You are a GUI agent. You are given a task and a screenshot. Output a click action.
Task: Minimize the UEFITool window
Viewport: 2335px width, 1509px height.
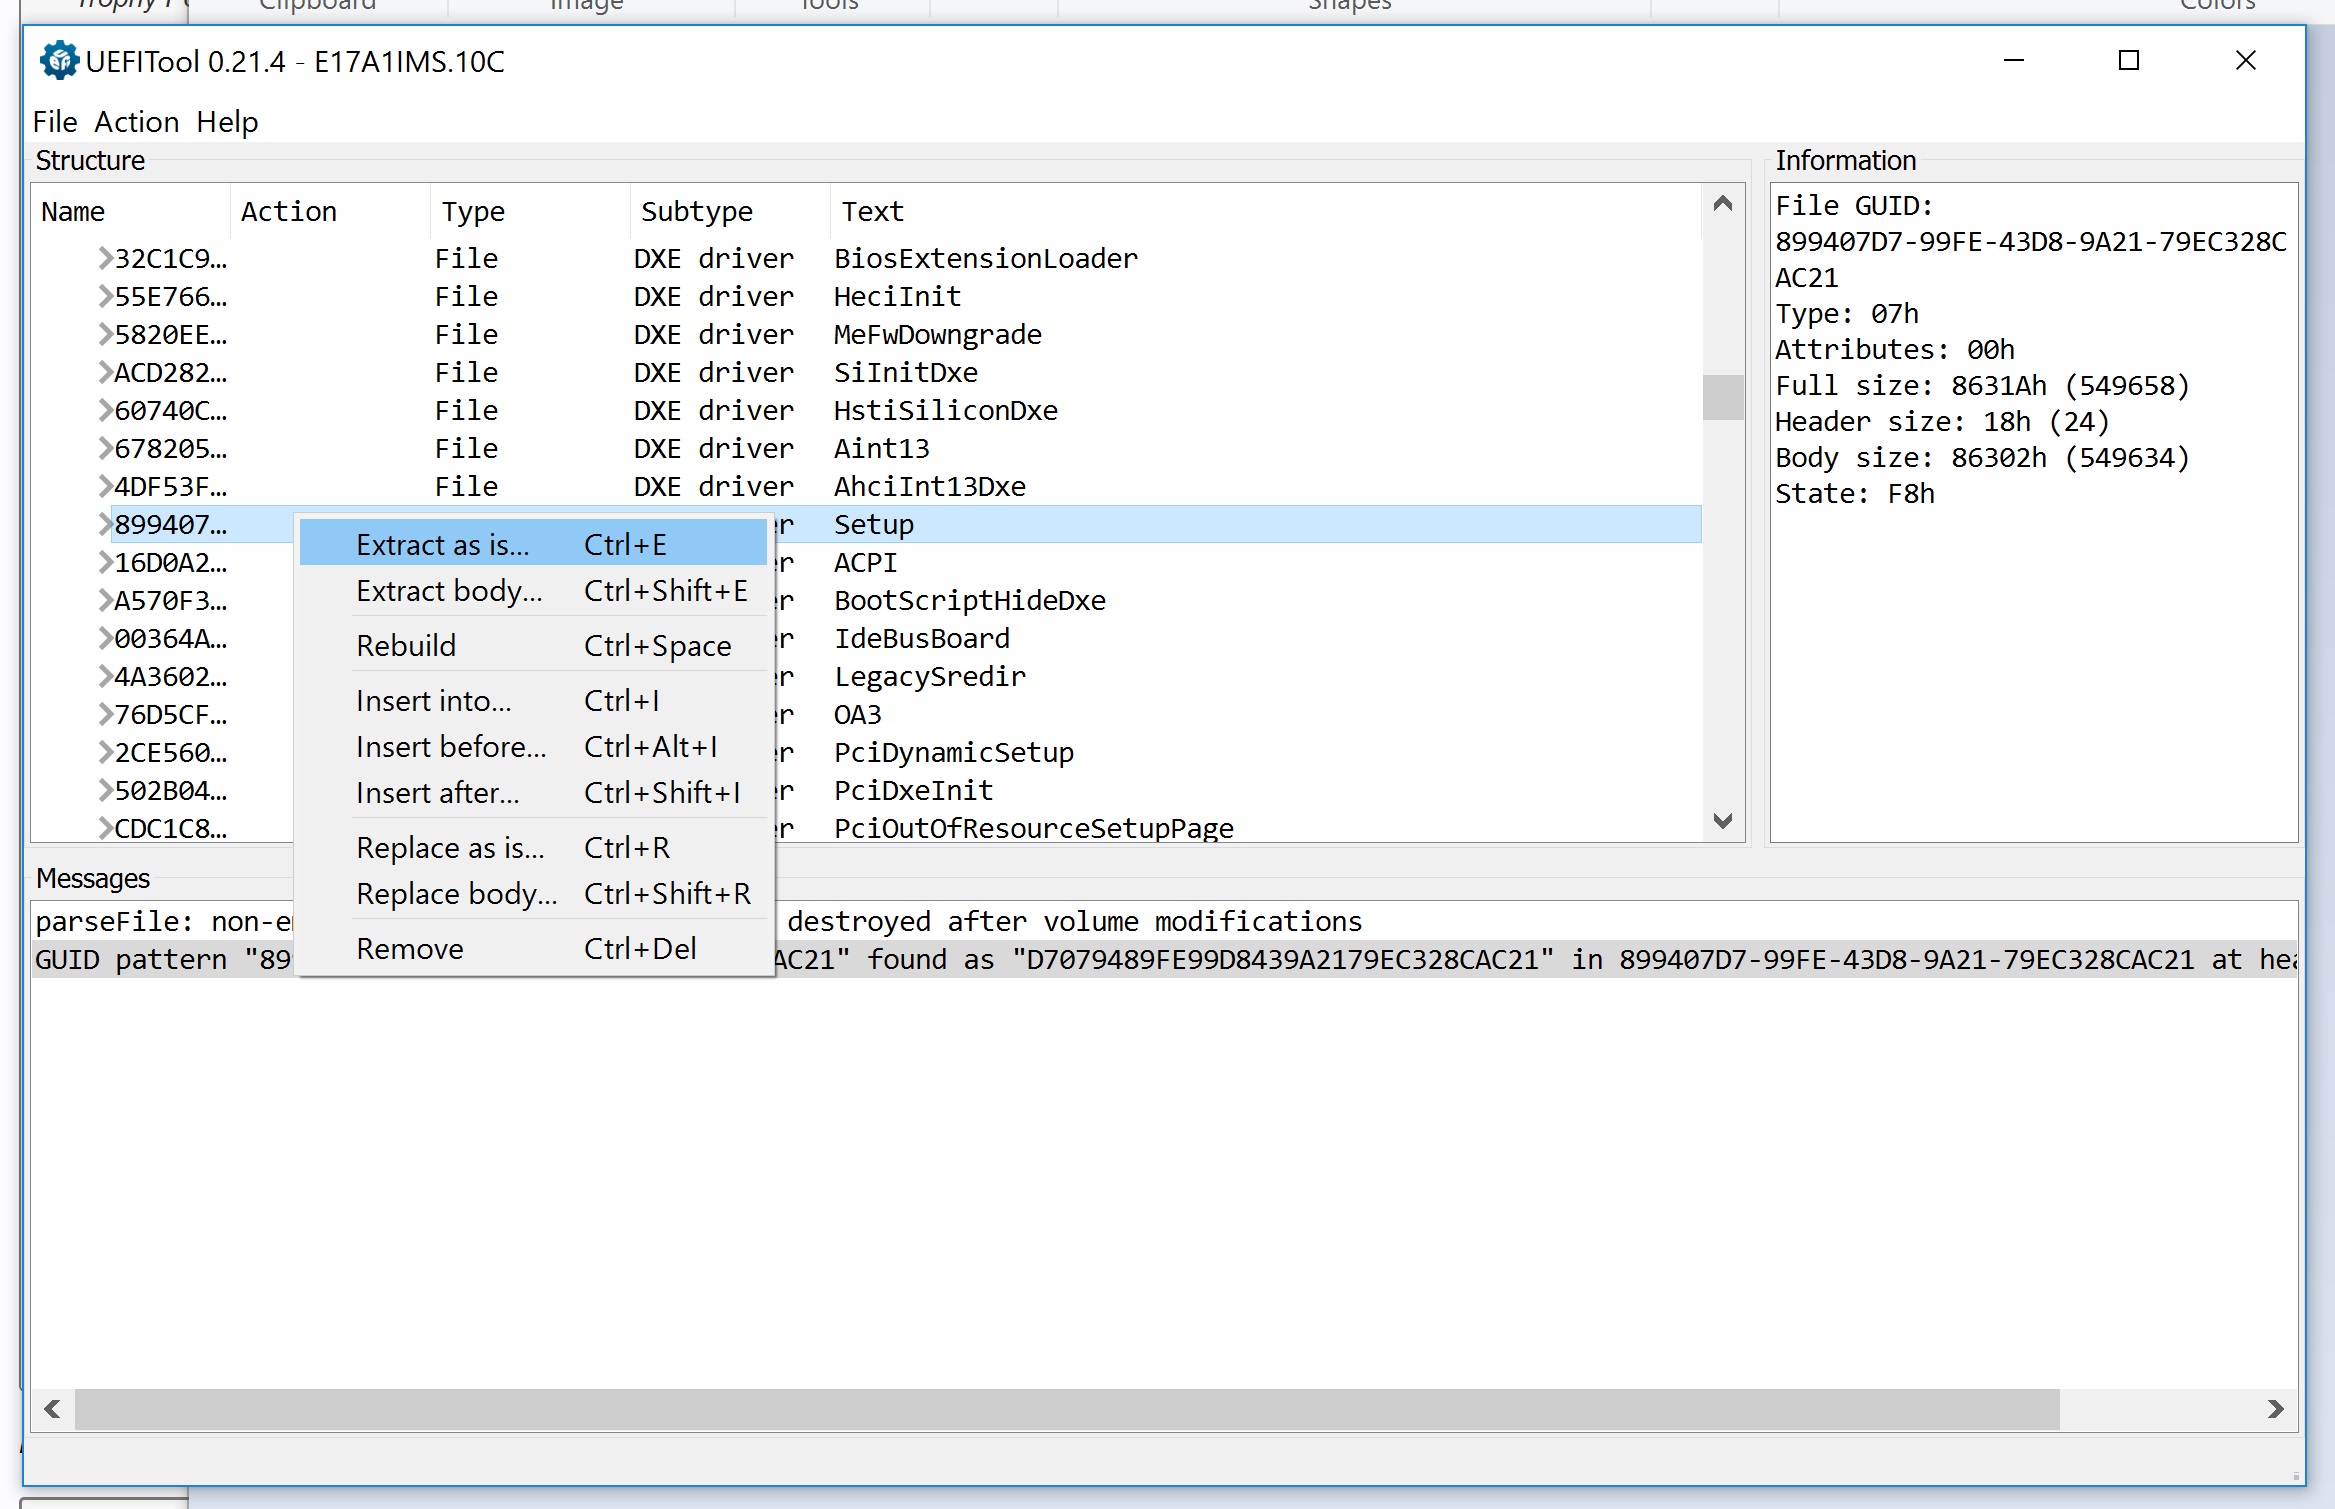2014,61
